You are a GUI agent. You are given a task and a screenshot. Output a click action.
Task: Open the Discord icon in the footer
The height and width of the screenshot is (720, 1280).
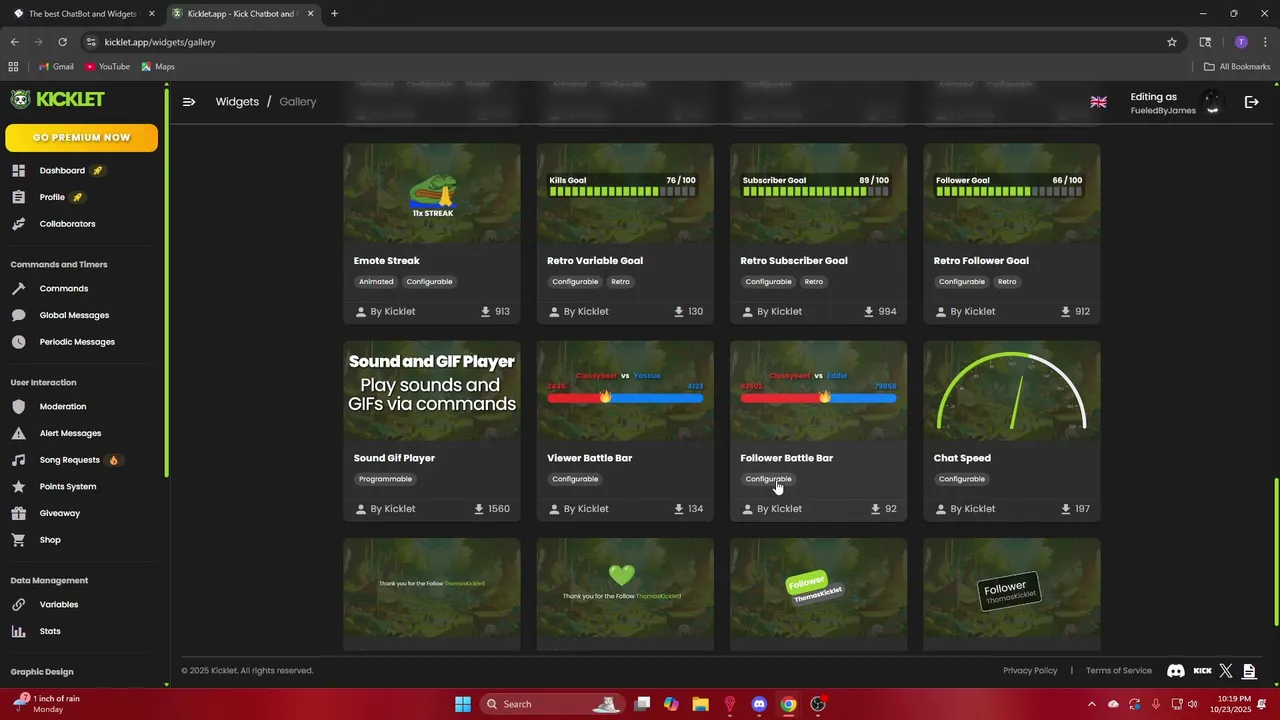(x=1176, y=671)
